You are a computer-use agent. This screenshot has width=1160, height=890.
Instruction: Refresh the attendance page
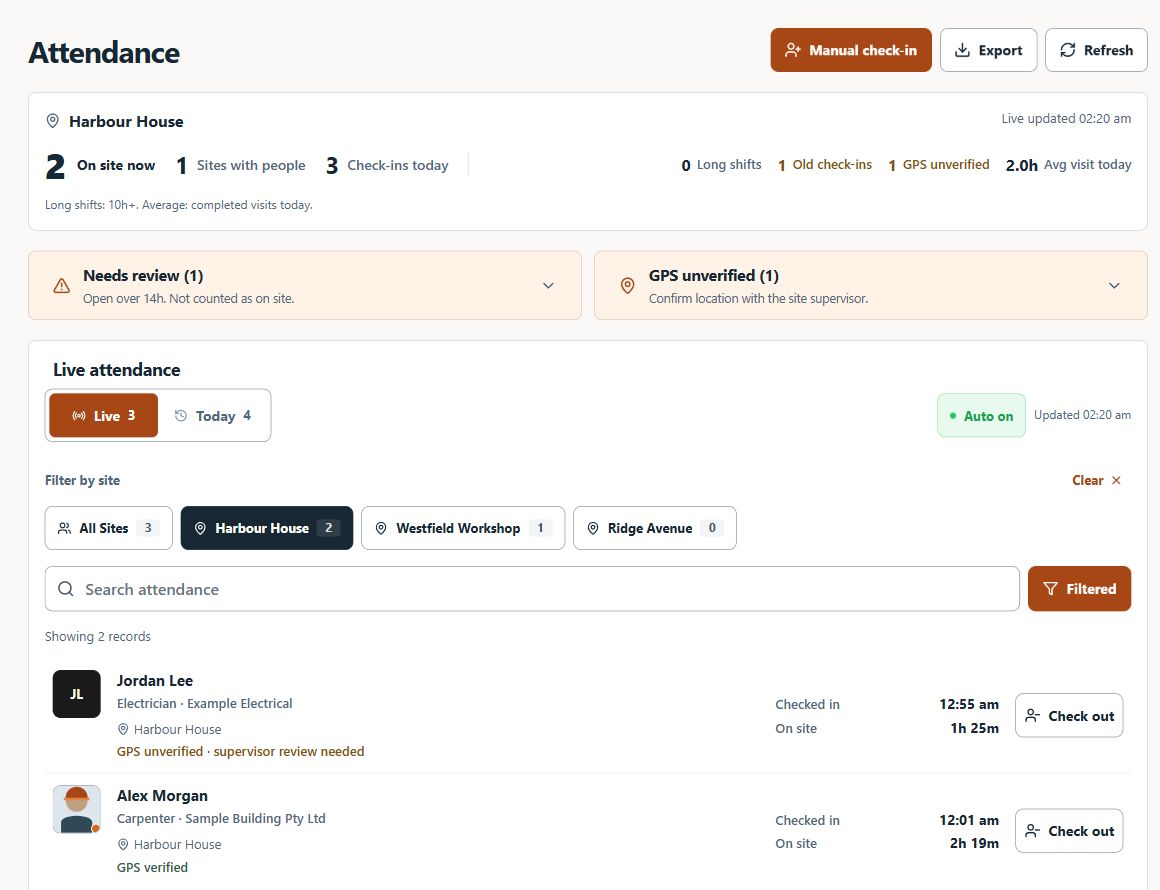tap(1096, 50)
